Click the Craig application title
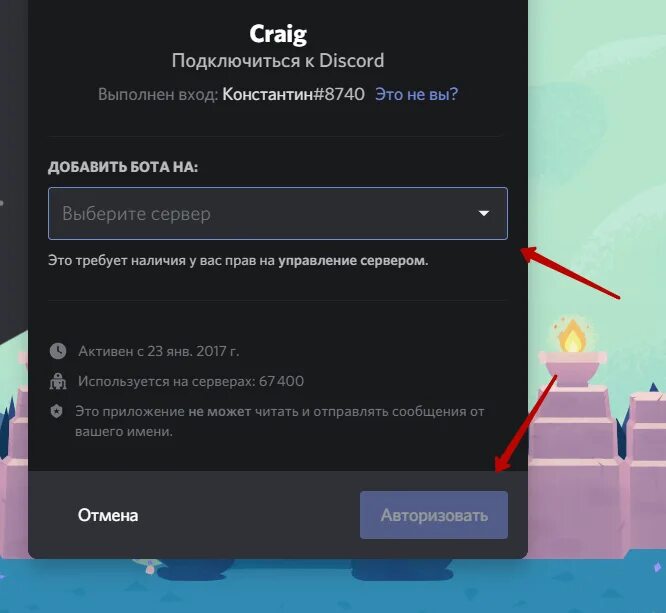 278,34
